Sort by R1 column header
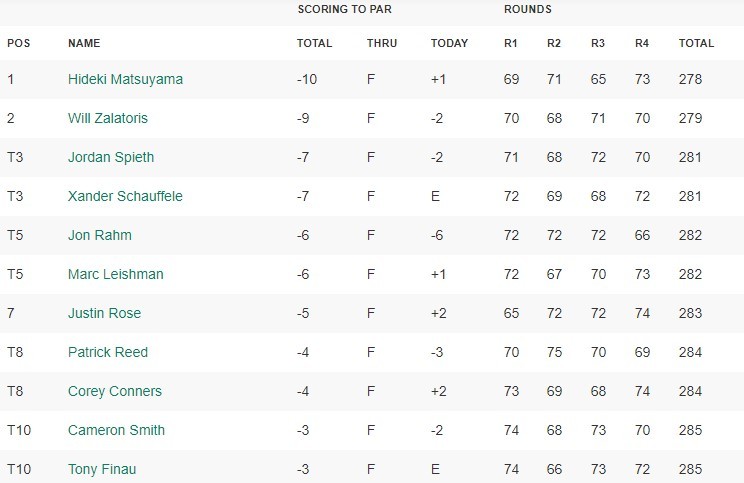Image resolution: width=744 pixels, height=483 pixels. [x=511, y=43]
